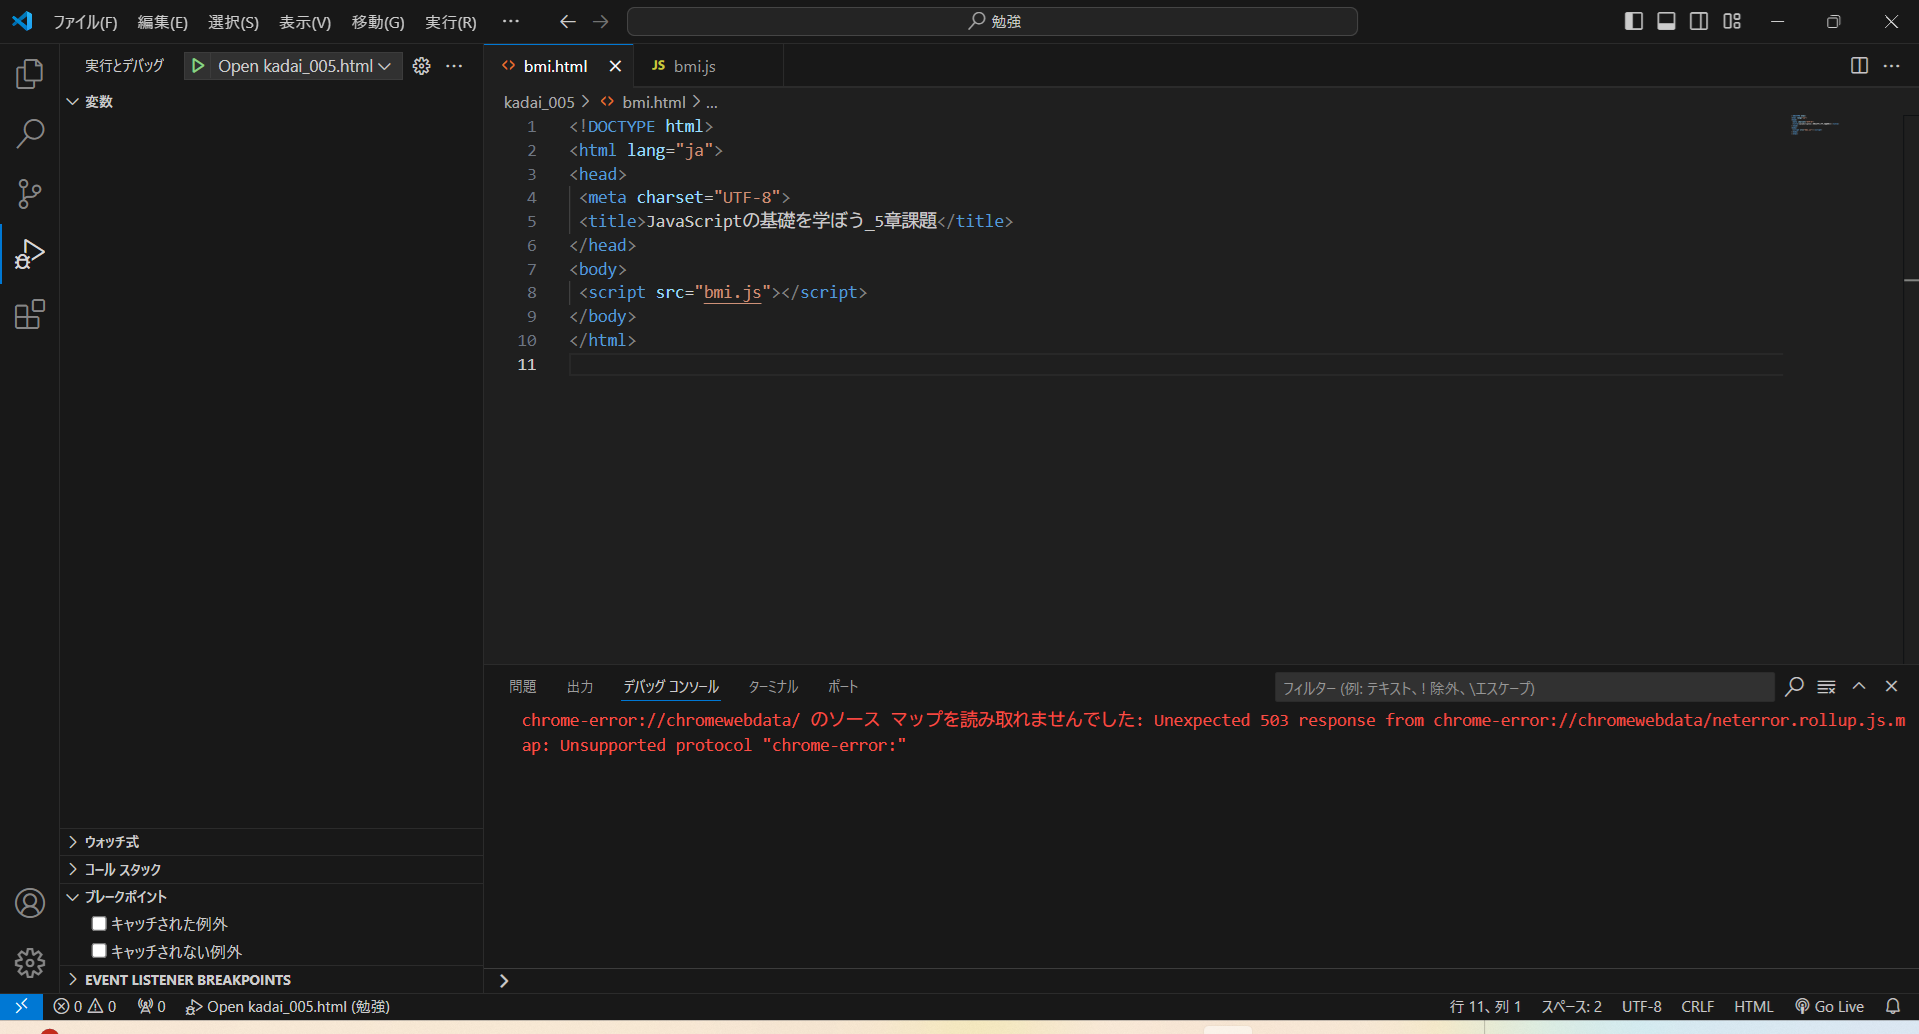This screenshot has width=1919, height=1034.
Task: Click the debug console filter input
Action: [x=1524, y=688]
